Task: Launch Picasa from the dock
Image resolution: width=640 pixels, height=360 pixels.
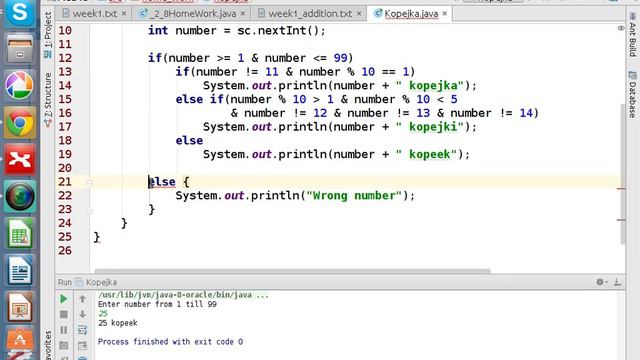Action: click(19, 85)
